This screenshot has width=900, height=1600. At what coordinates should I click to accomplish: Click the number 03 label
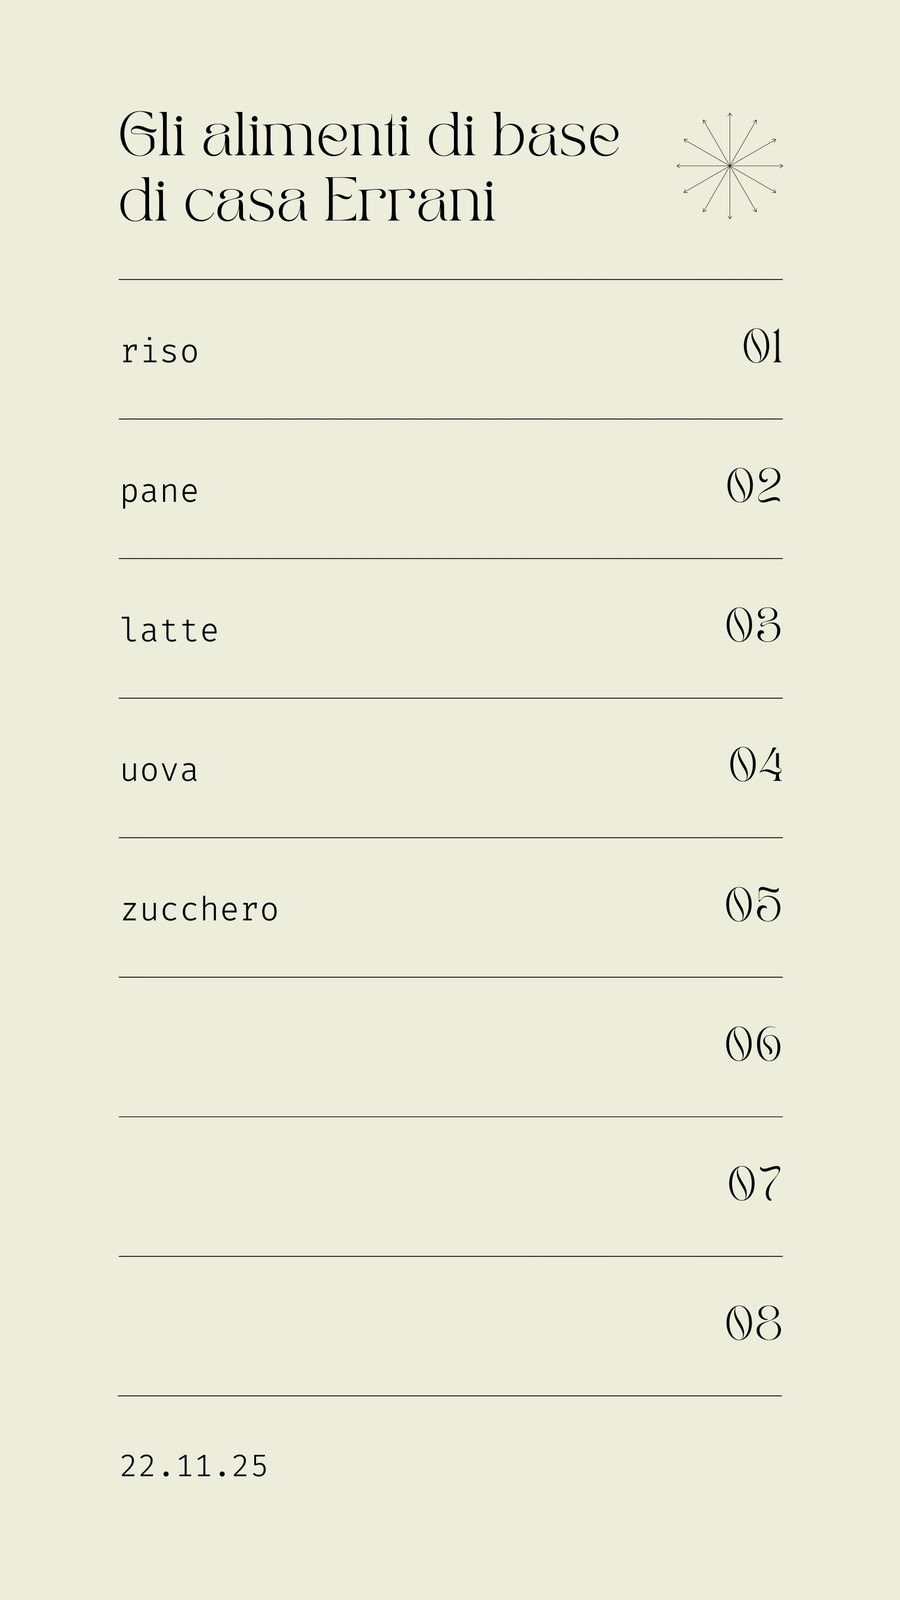click(x=754, y=626)
